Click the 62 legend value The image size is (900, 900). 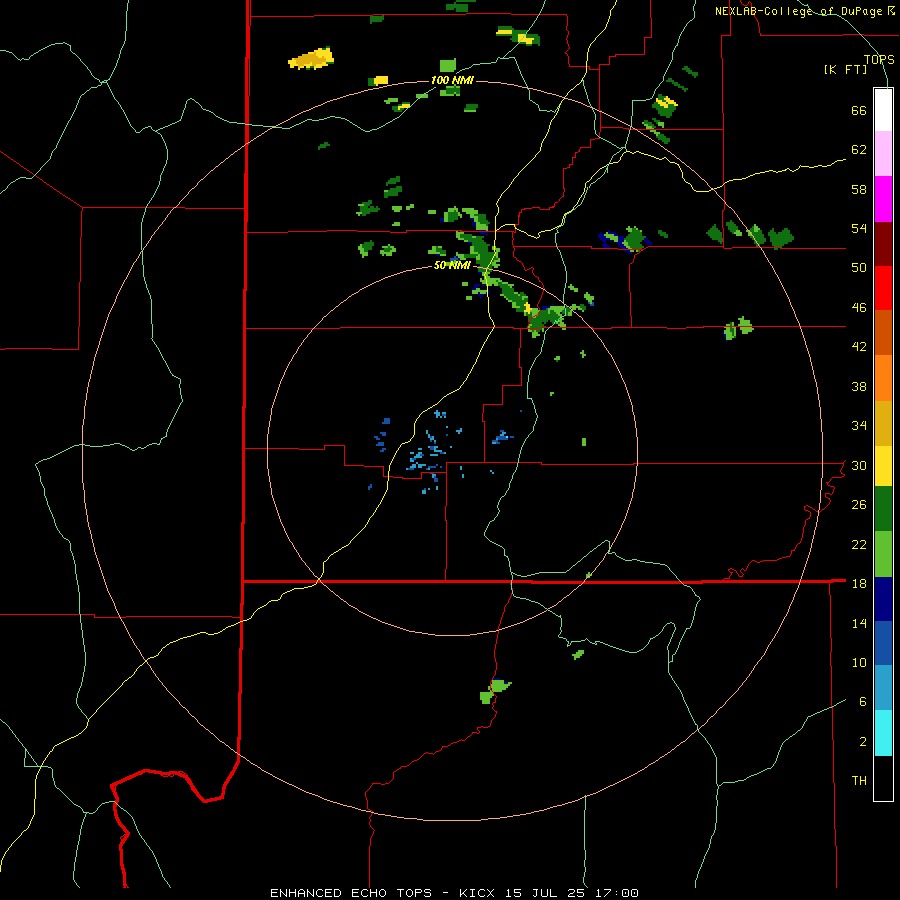click(859, 150)
